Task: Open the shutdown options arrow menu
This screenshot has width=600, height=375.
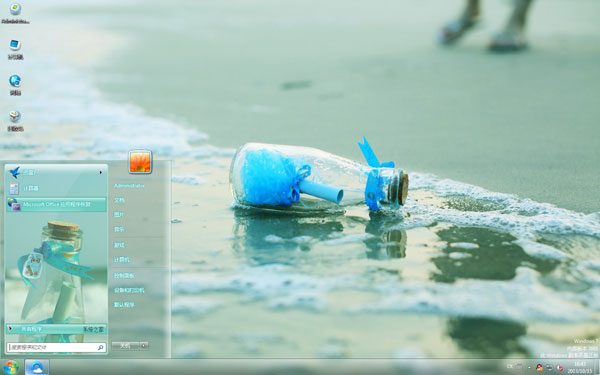Action: pos(144,346)
